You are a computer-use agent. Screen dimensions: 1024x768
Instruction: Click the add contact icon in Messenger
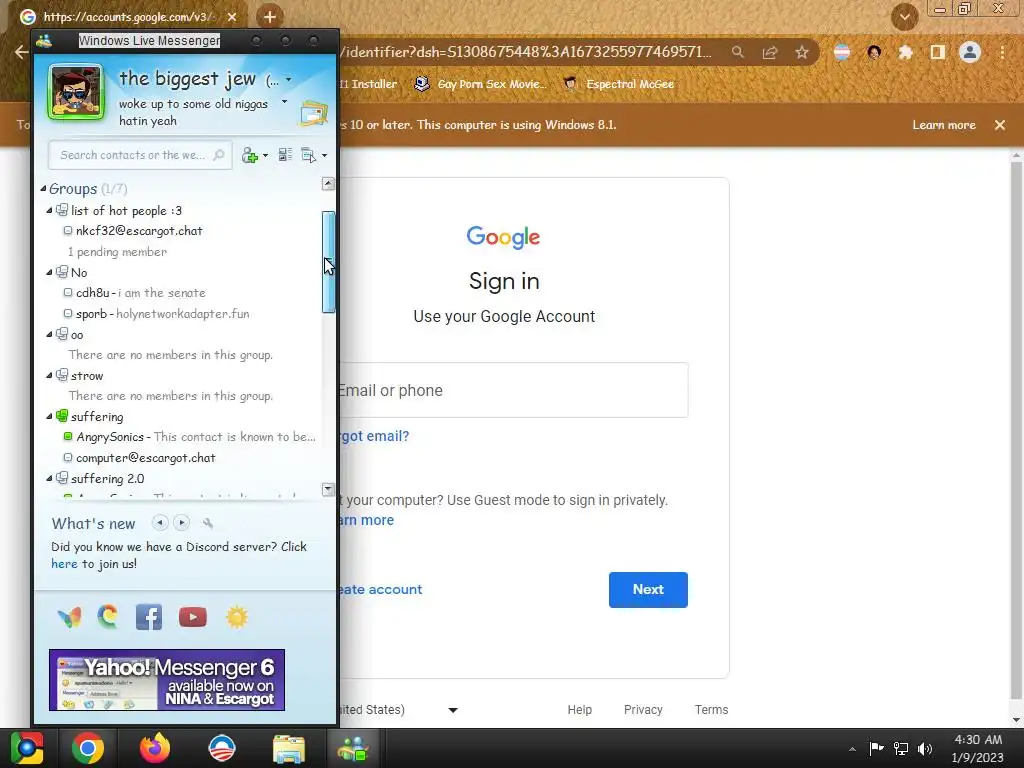point(249,155)
